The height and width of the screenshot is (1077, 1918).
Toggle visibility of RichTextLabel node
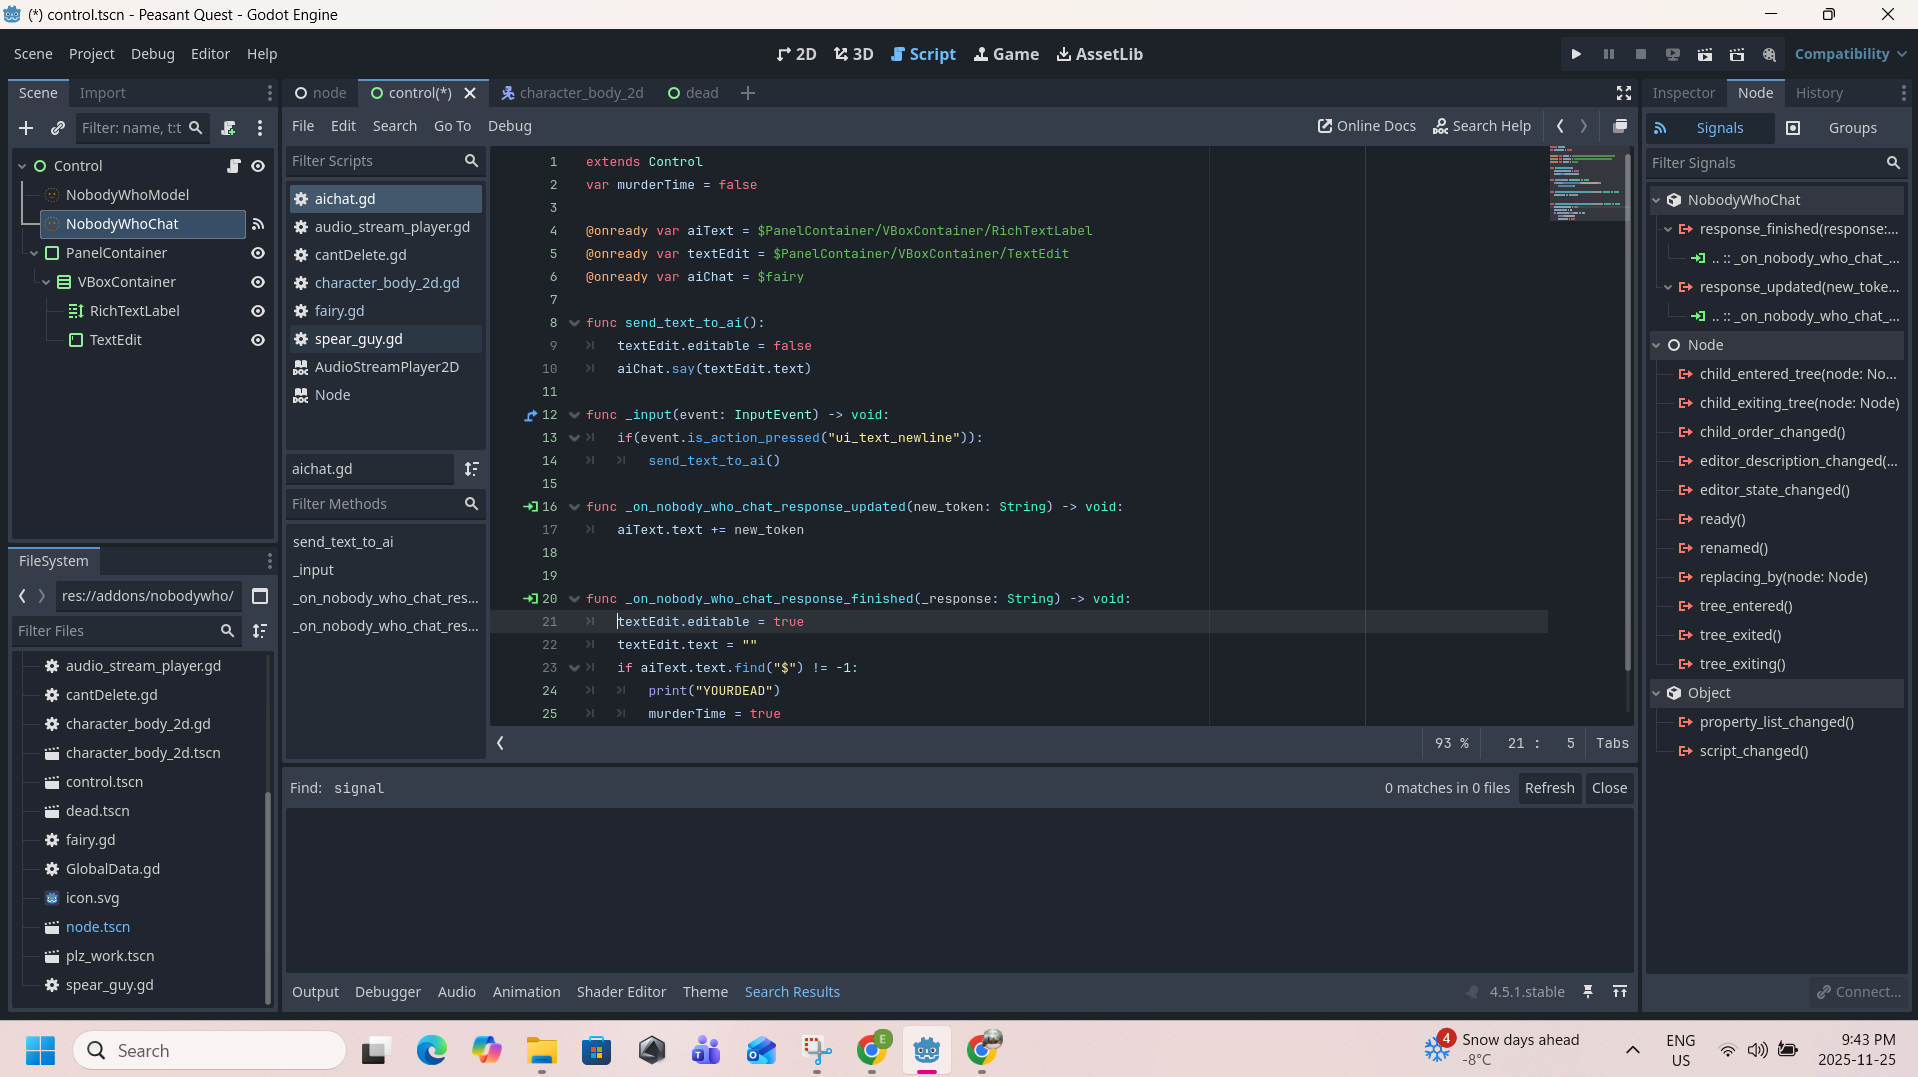click(258, 311)
